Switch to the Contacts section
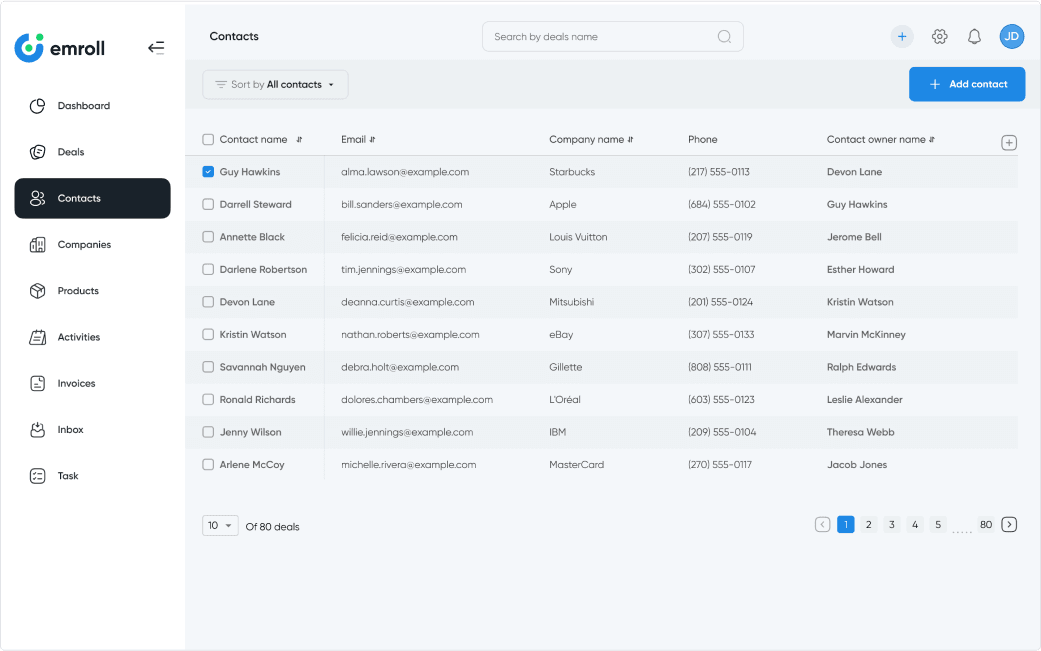Viewport: 1041px width, 651px height. [x=92, y=198]
